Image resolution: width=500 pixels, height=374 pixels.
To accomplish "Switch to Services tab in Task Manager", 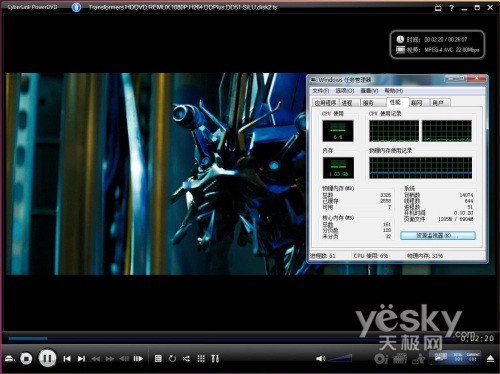I will tap(373, 103).
